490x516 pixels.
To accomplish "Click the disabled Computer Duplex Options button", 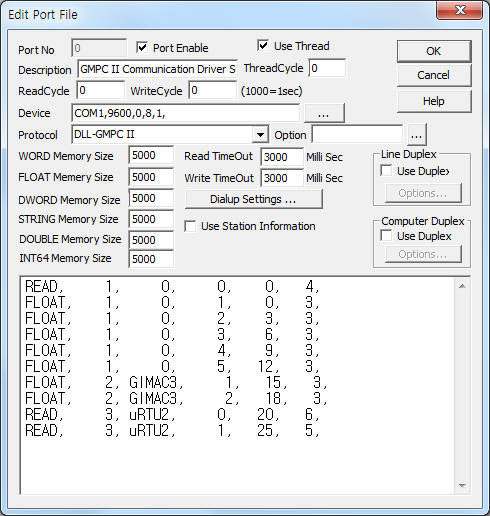I will pyautogui.click(x=423, y=254).
